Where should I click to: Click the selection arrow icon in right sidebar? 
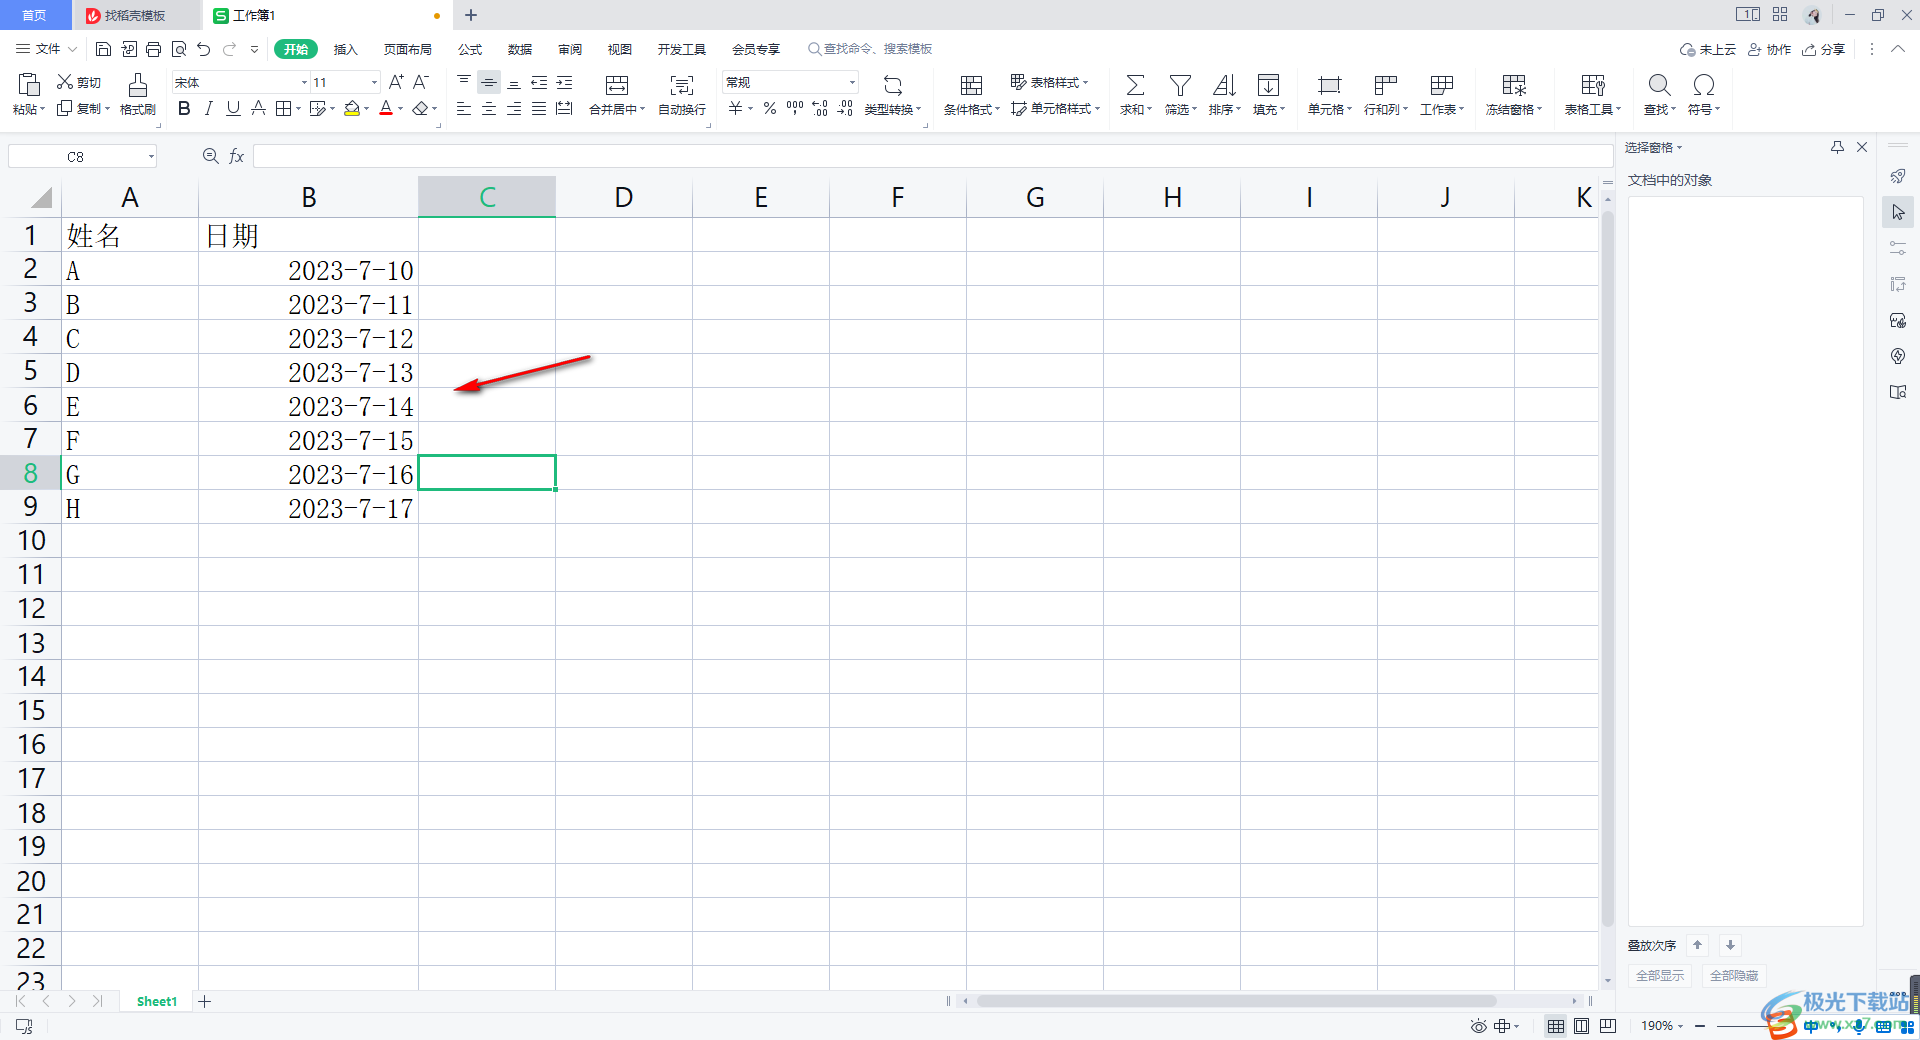(x=1898, y=212)
